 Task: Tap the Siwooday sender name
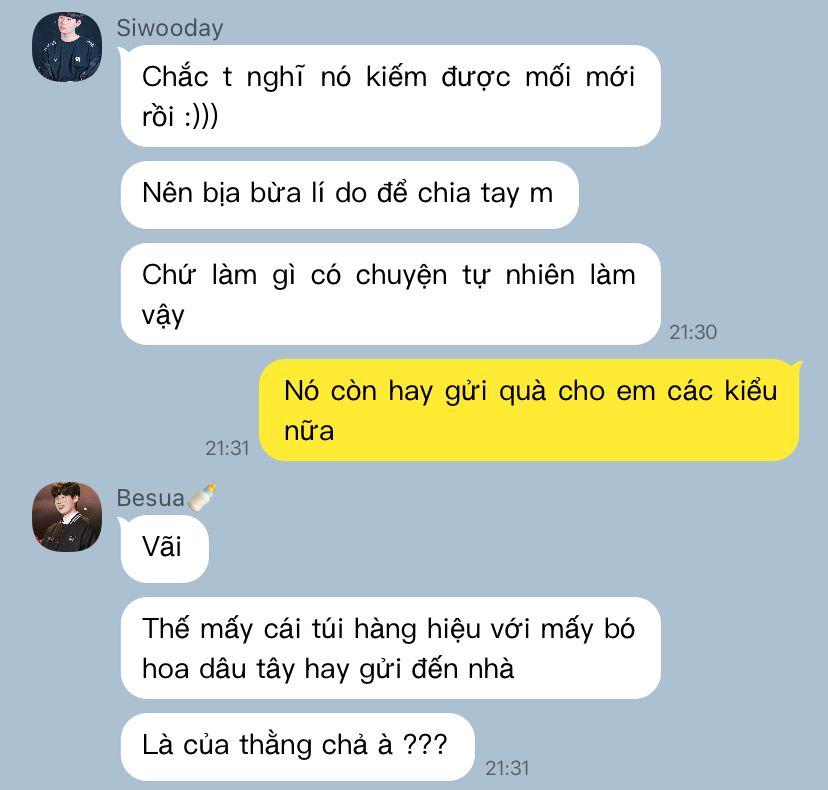pyautogui.click(x=170, y=28)
